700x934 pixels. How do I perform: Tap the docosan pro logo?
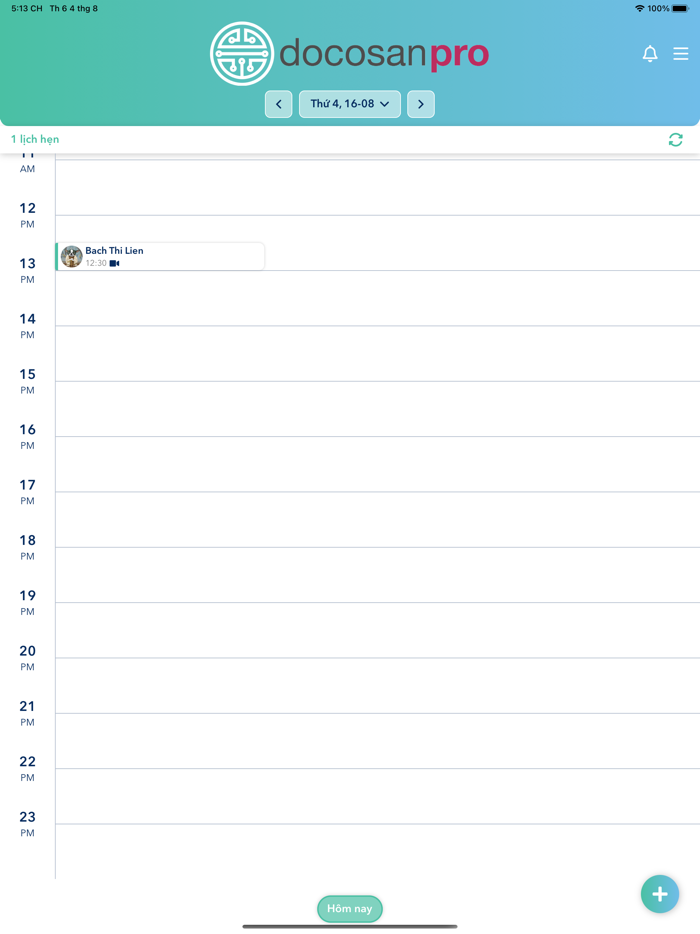(350, 54)
